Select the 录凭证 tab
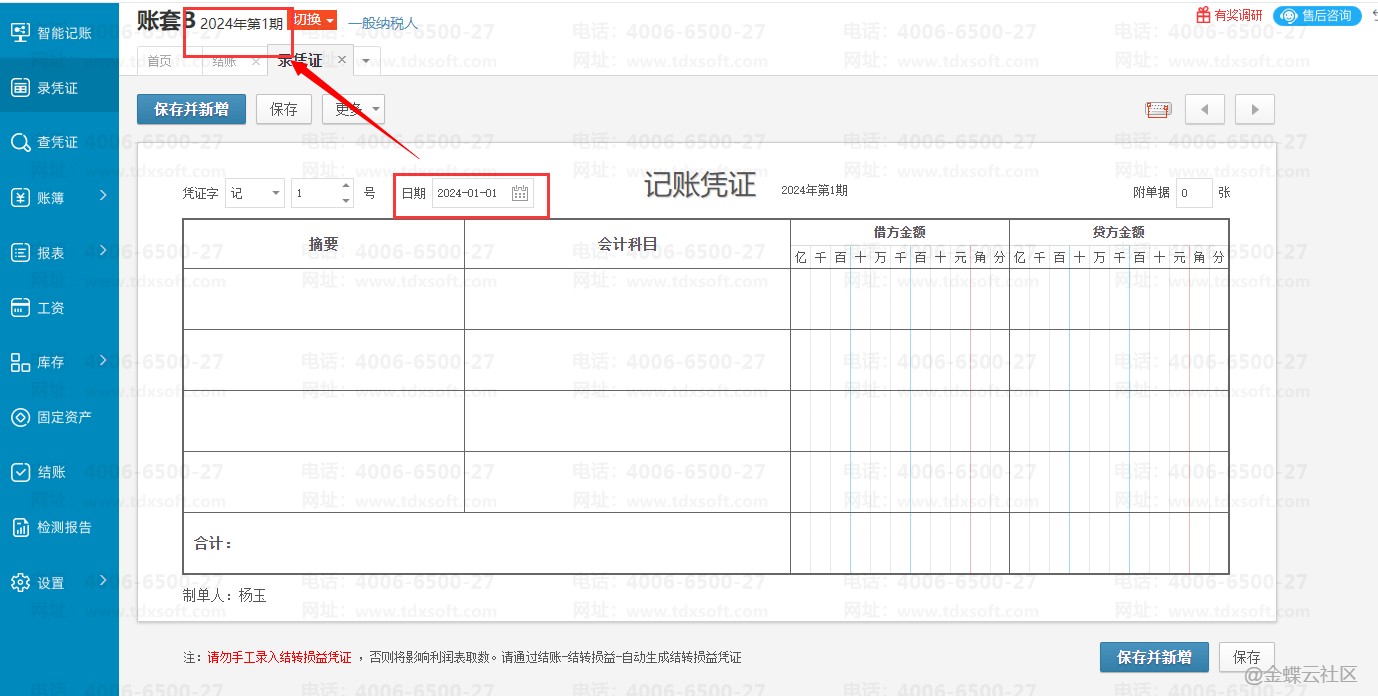This screenshot has width=1378, height=696. (300, 61)
